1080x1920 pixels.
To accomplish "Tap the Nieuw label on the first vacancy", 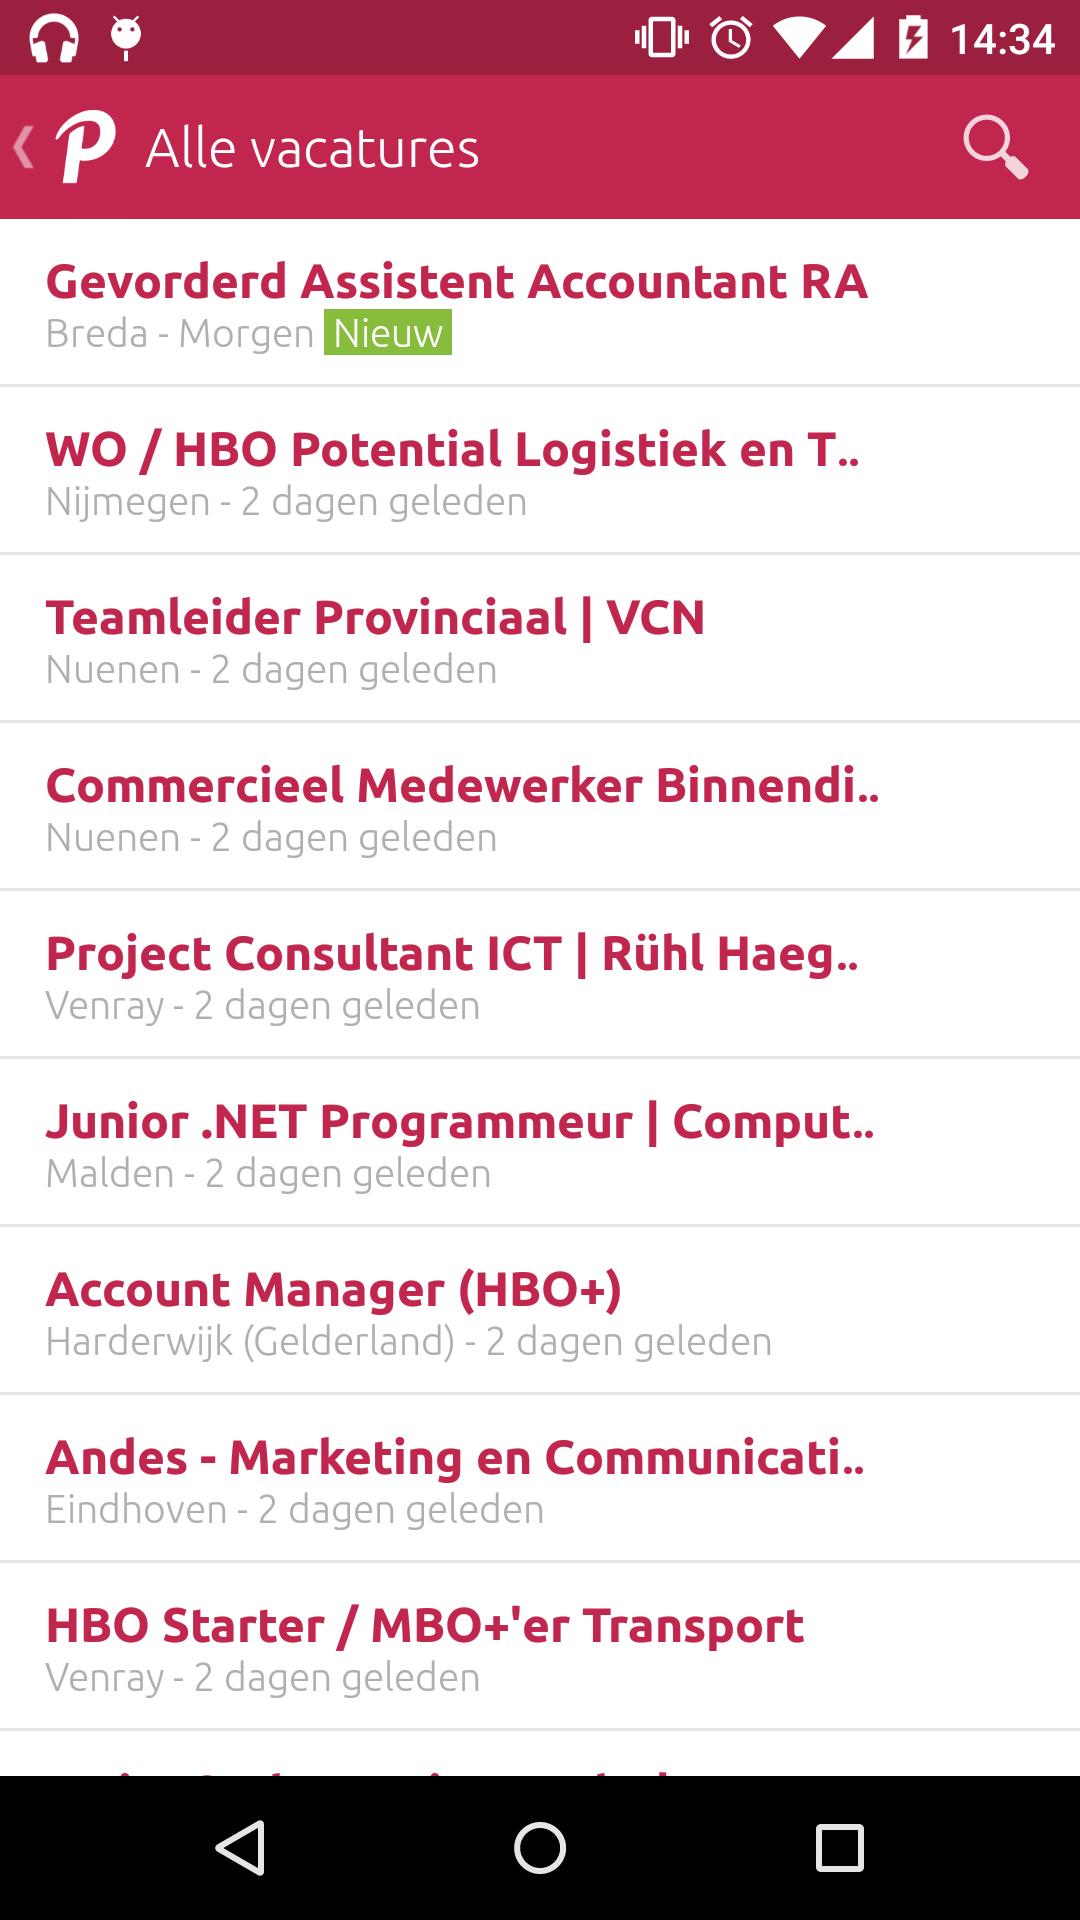I will [387, 334].
